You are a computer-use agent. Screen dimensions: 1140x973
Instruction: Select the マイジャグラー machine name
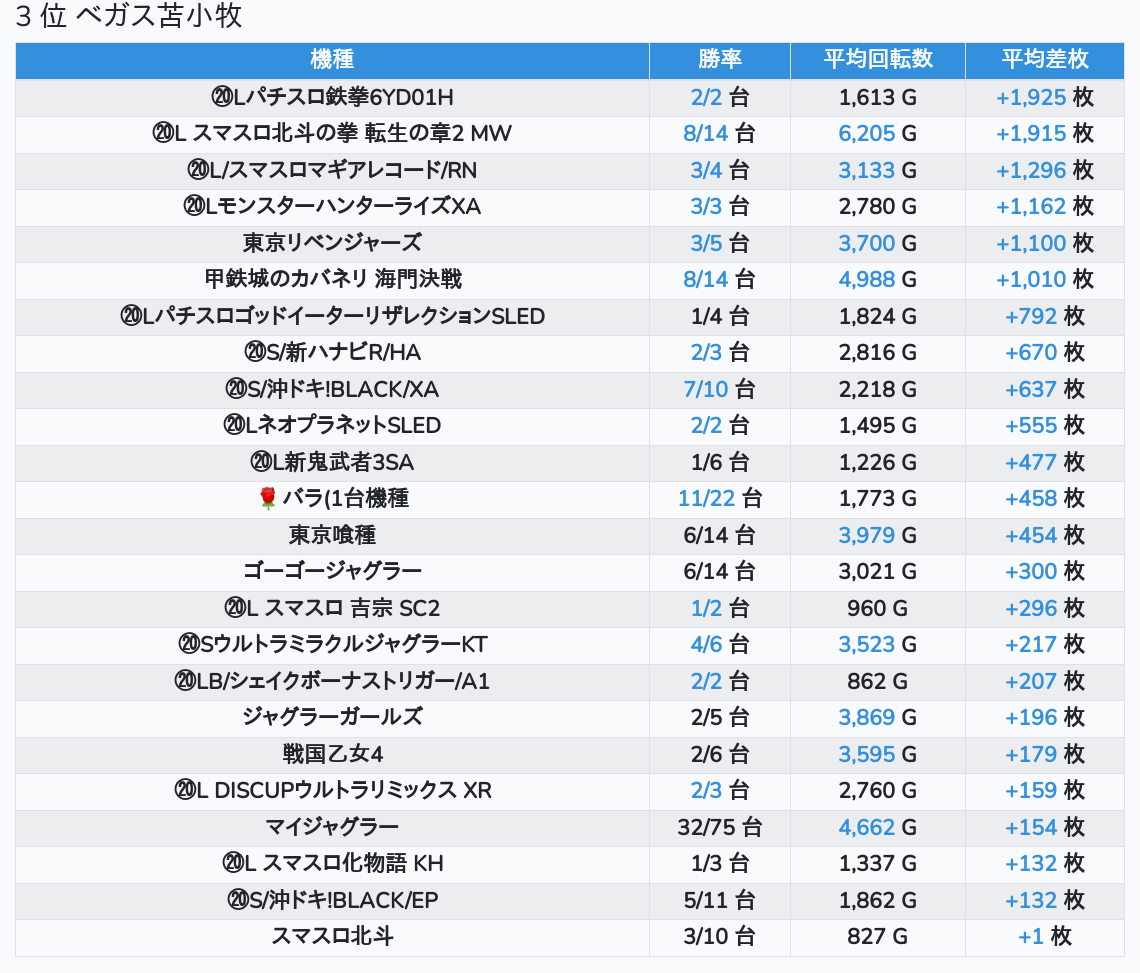coord(332,827)
